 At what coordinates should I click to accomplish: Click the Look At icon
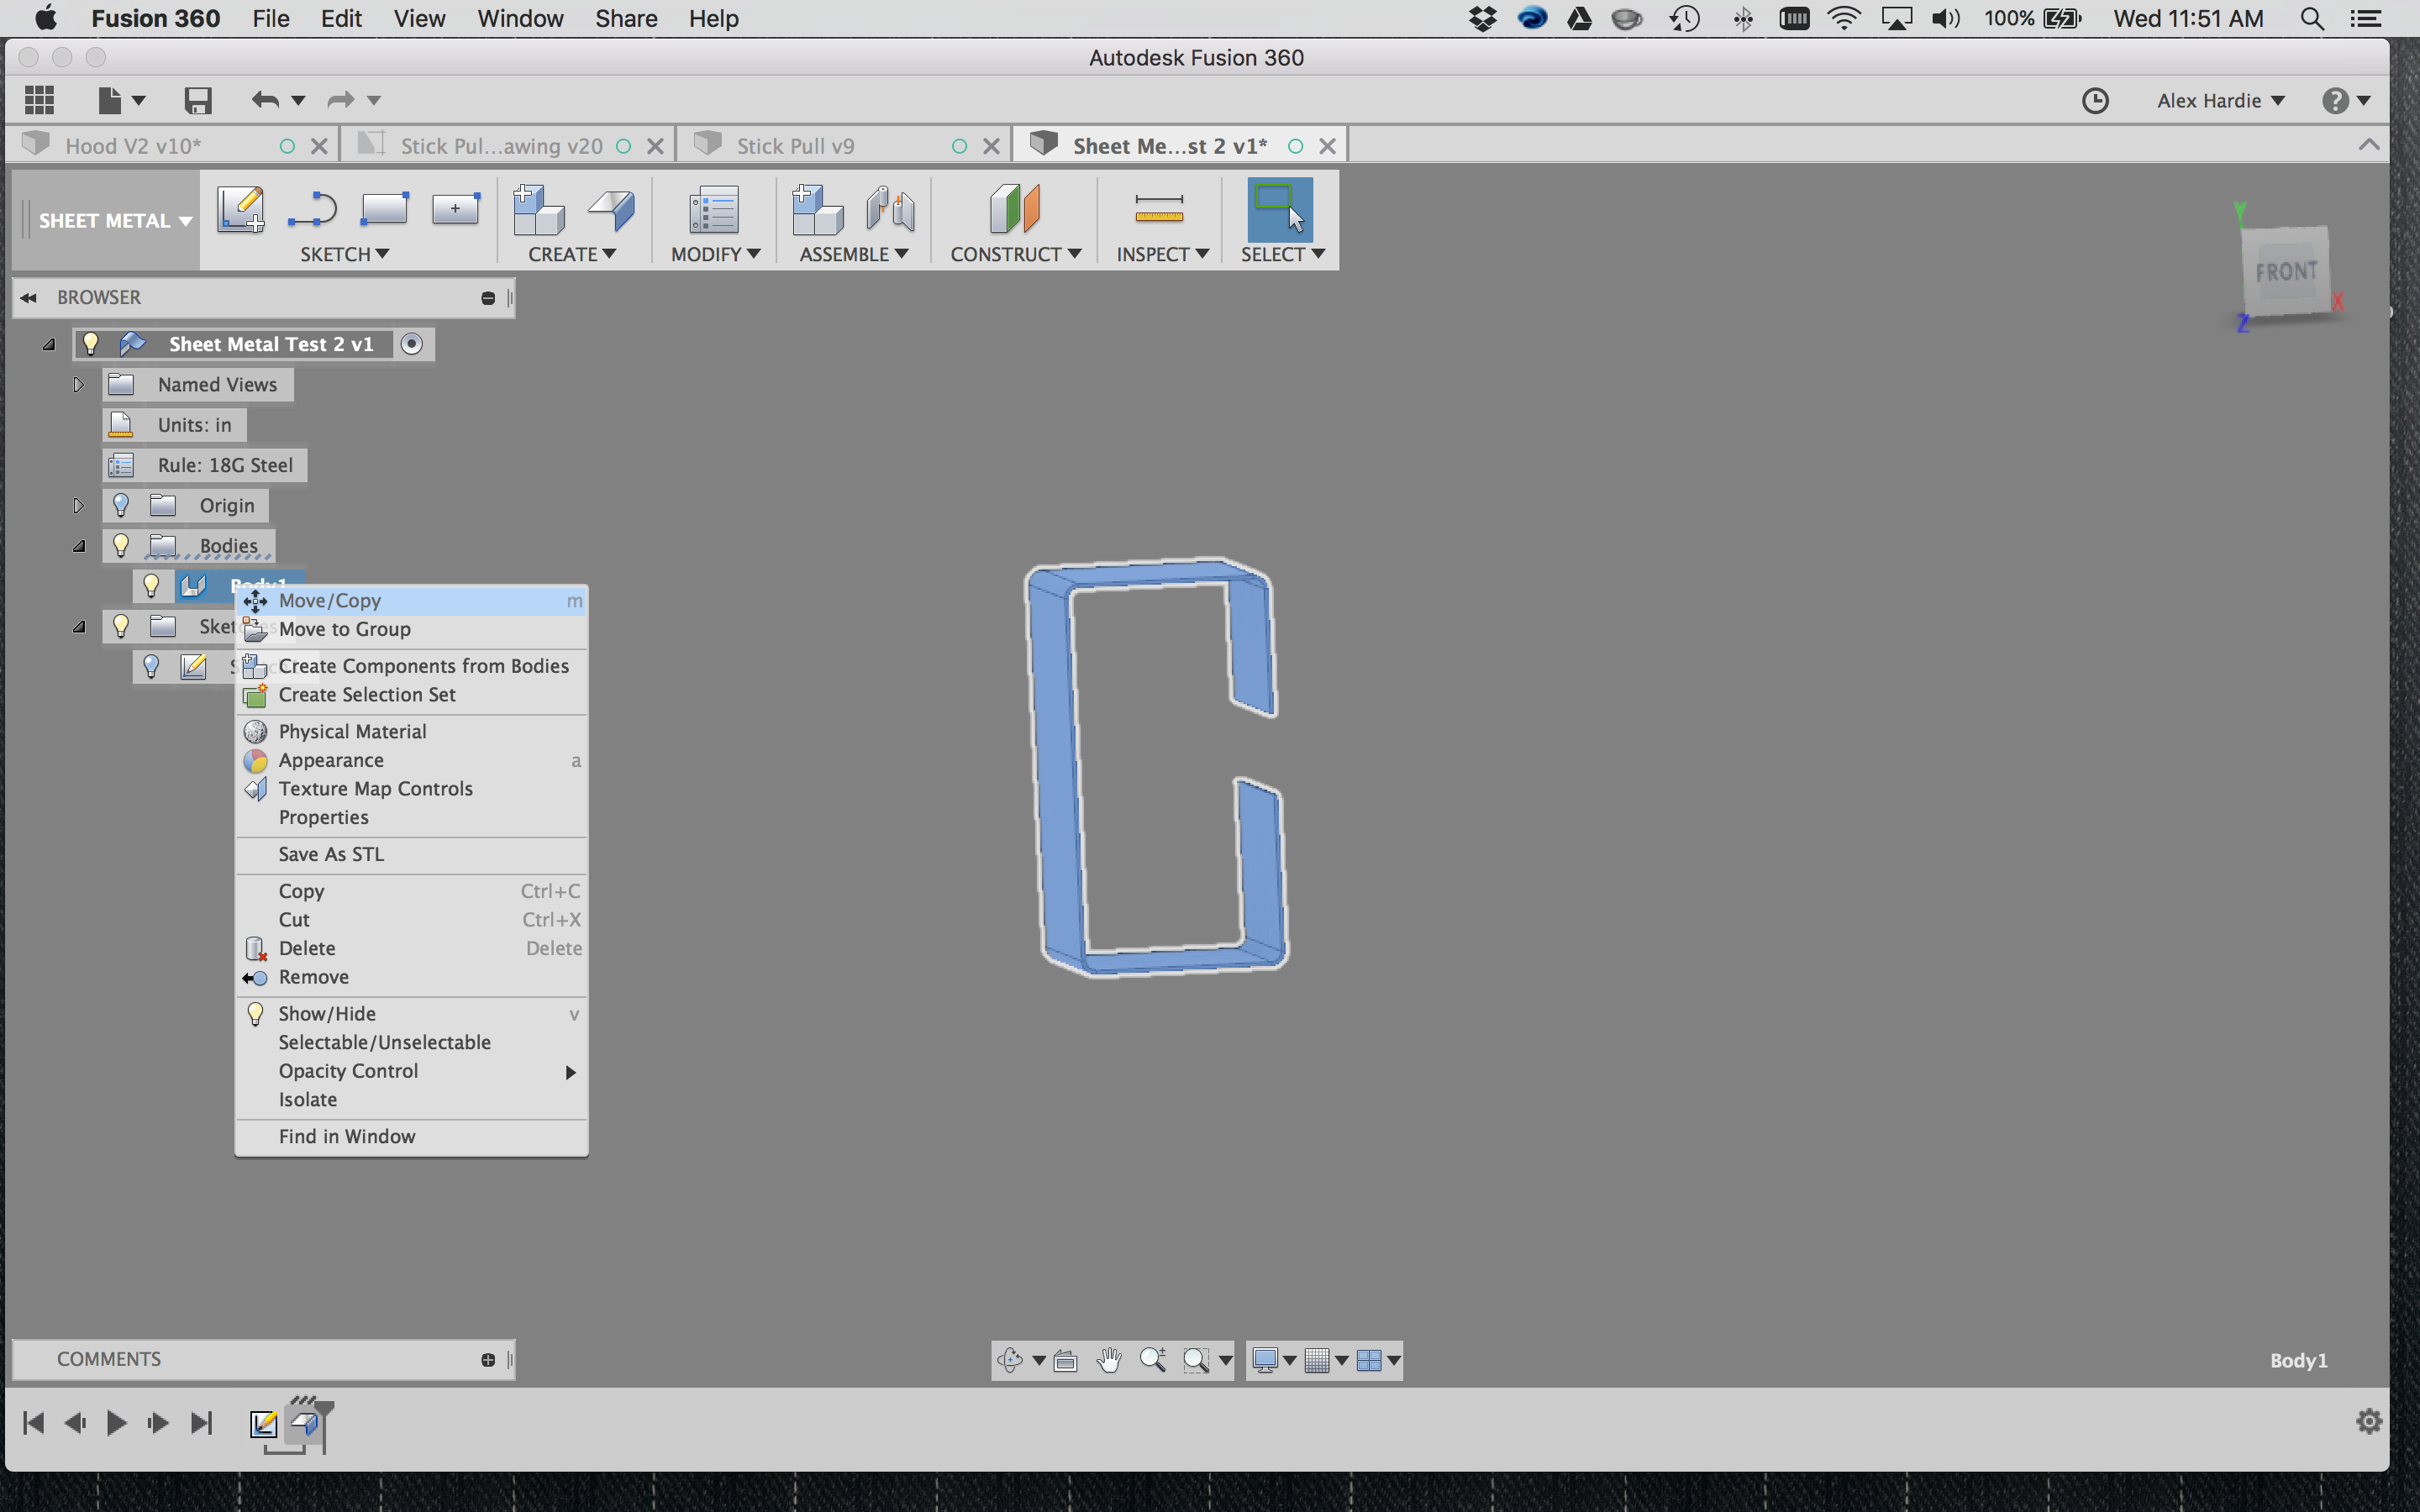click(x=1066, y=1360)
